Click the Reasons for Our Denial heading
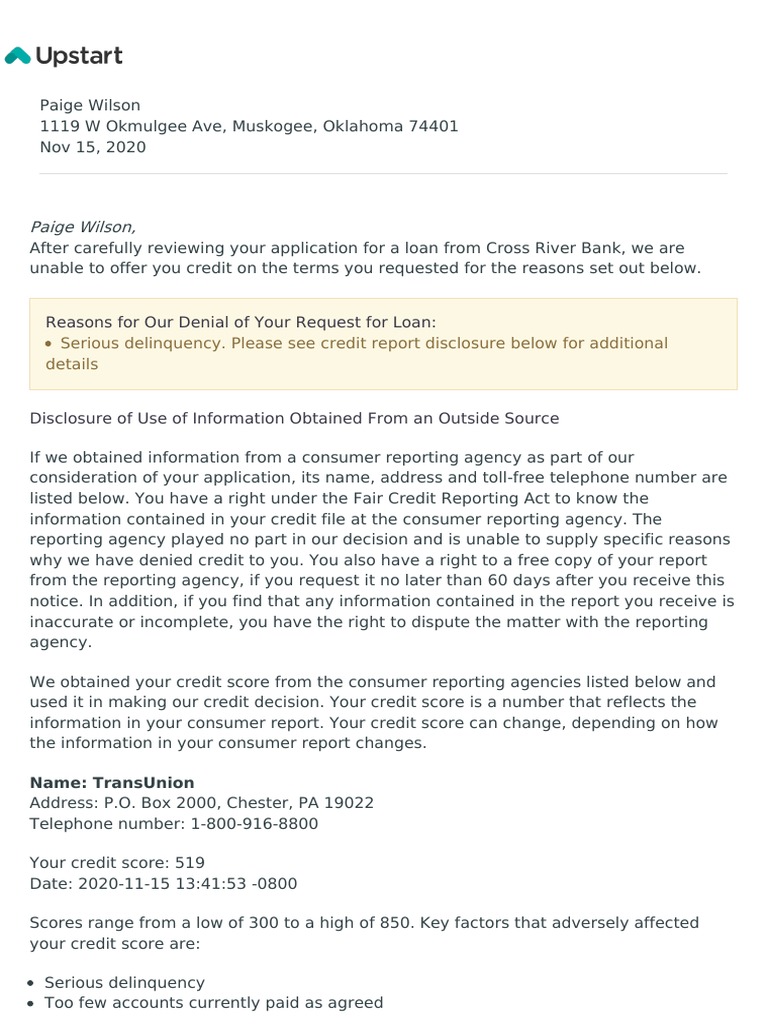The image size is (768, 1024). (x=241, y=322)
